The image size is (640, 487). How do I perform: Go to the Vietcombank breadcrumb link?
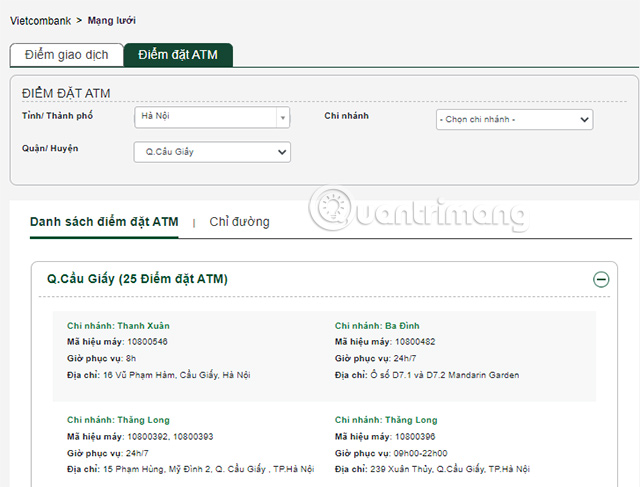(40, 21)
